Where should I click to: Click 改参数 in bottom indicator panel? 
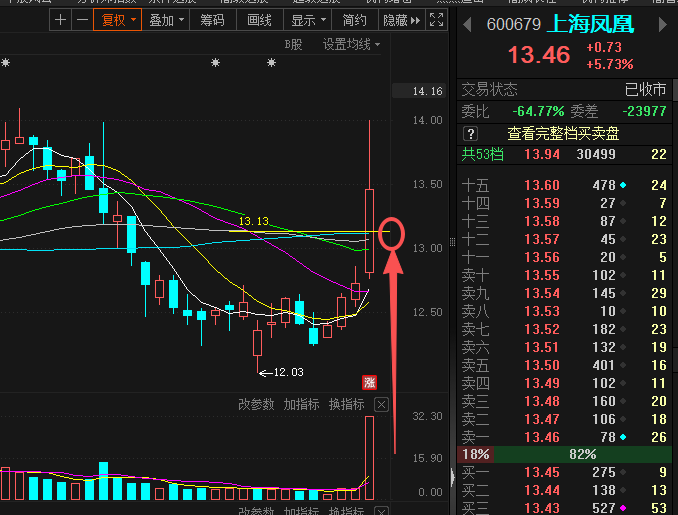click(x=256, y=511)
